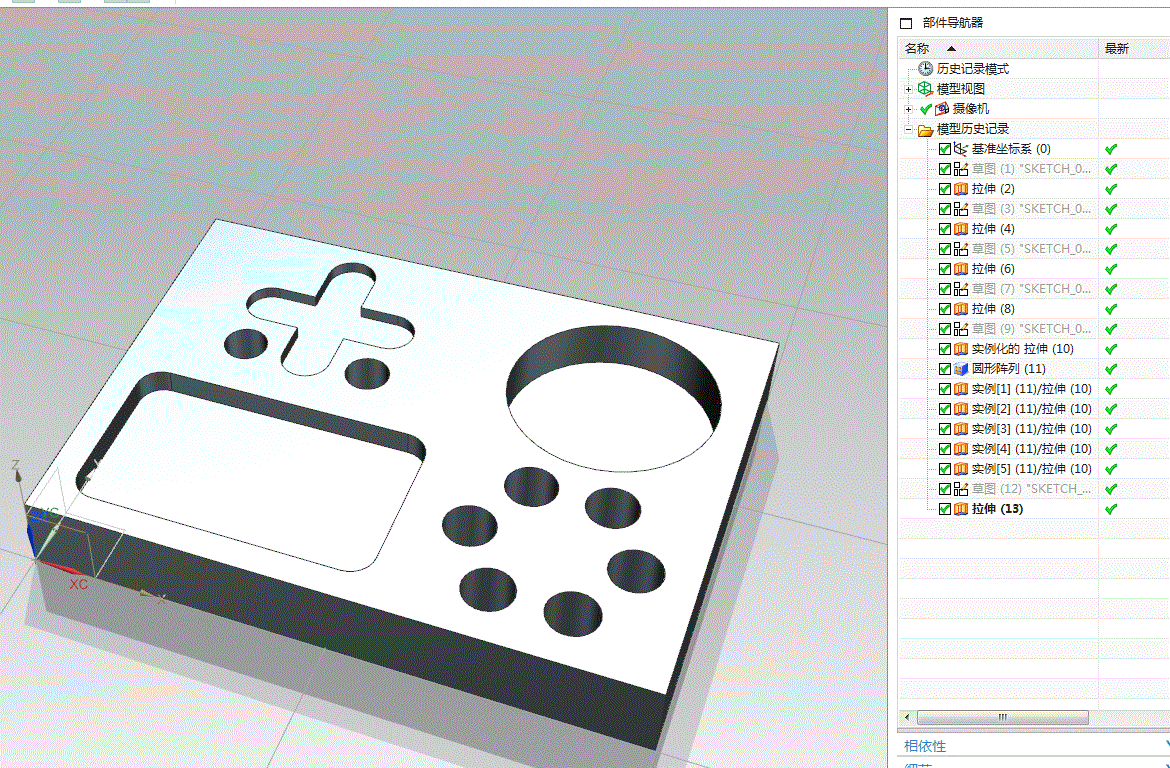Click the sketch icon of 草图 (1)

(961, 169)
